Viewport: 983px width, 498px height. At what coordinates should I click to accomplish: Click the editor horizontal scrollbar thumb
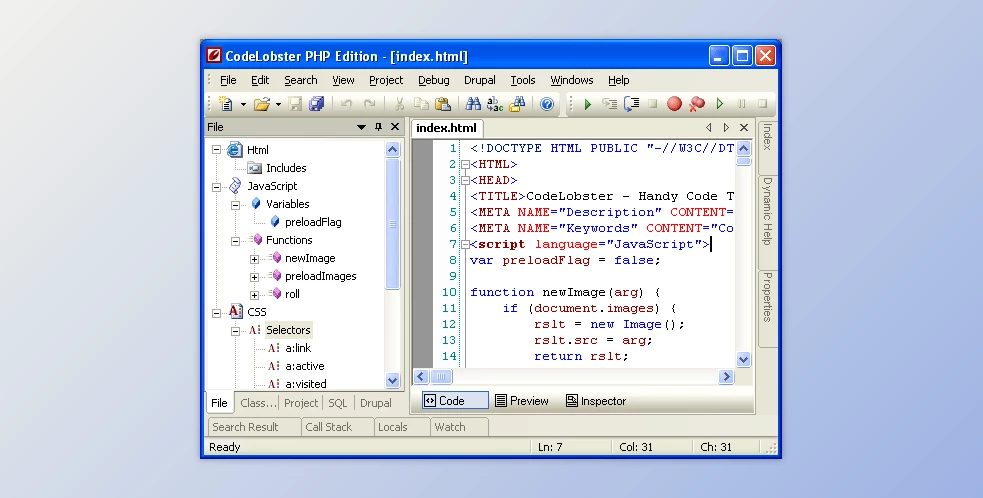pos(440,377)
